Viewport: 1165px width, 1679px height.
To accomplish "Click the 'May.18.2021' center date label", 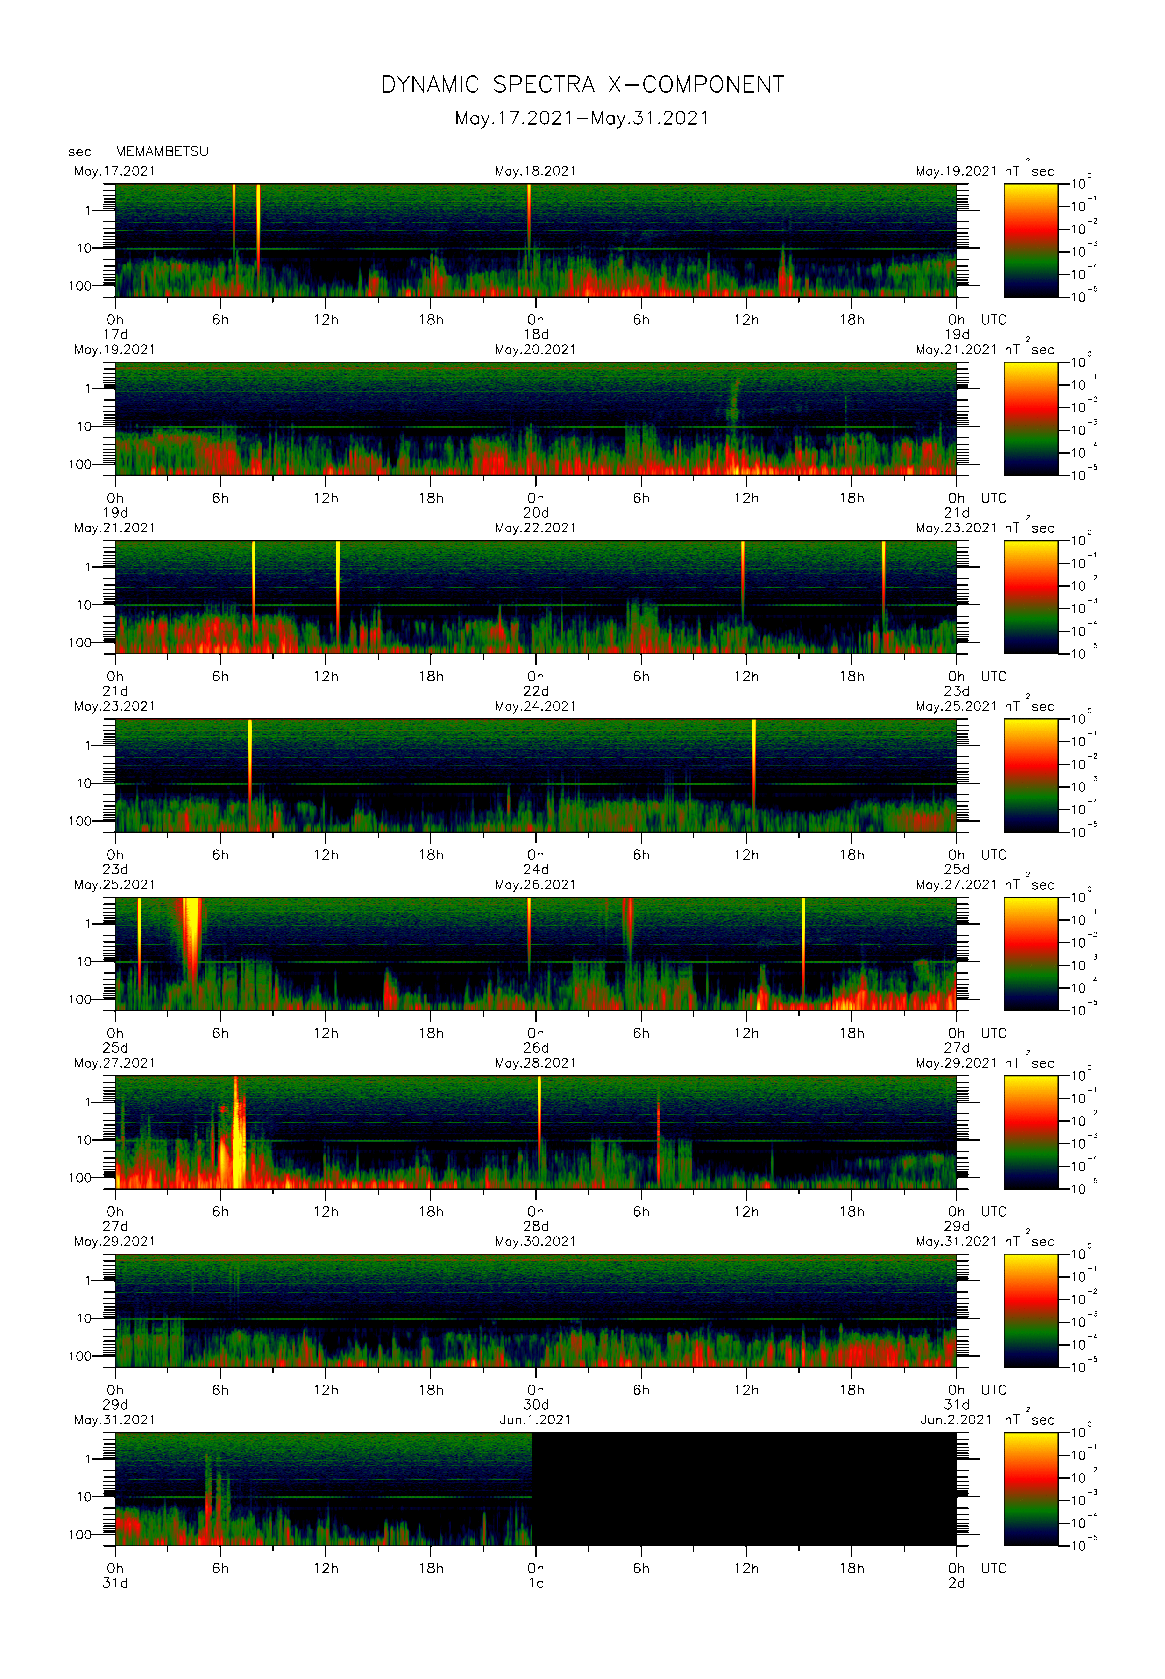I will pos(536,171).
